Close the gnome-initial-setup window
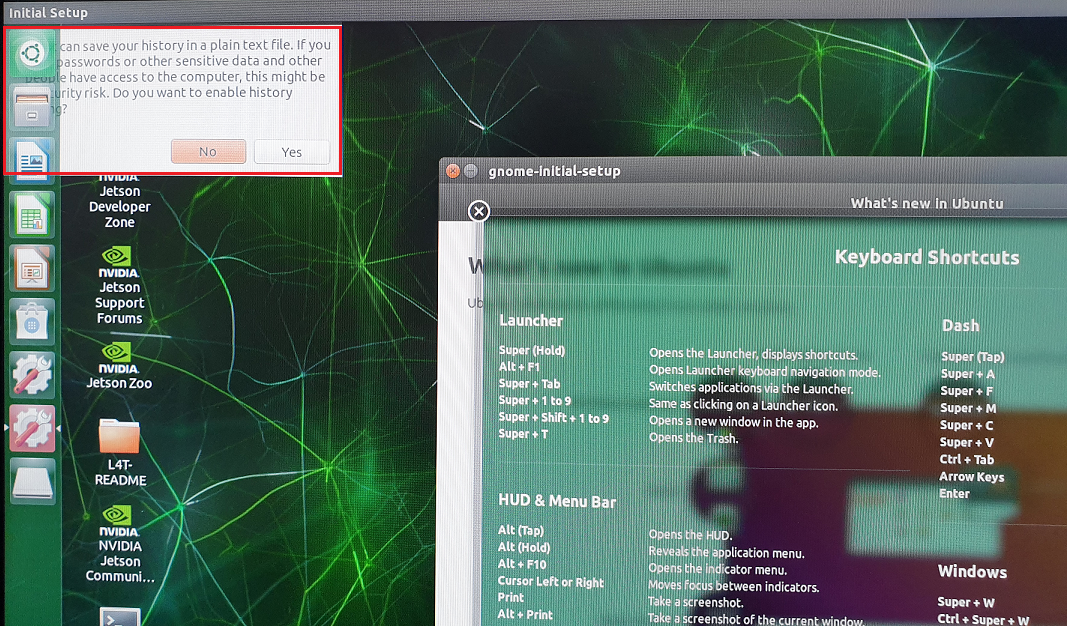 tap(453, 171)
